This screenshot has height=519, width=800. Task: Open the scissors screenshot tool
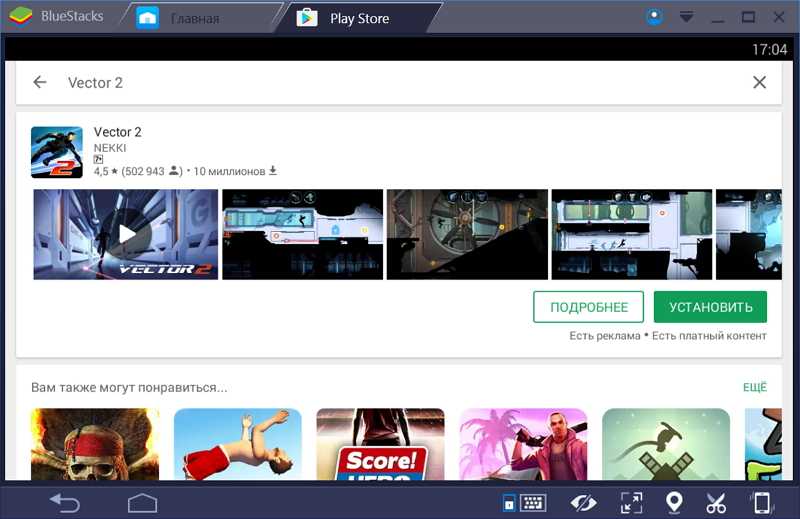pos(716,503)
